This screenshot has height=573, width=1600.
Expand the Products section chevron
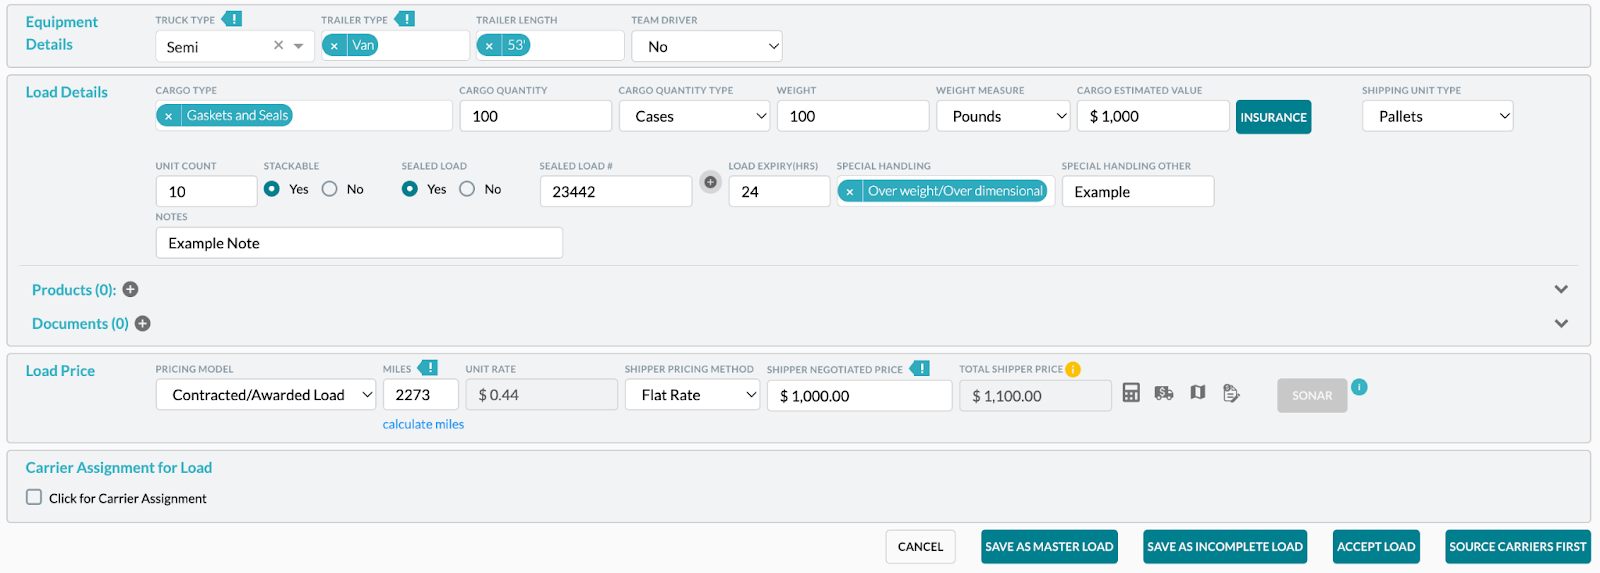pyautogui.click(x=1561, y=289)
